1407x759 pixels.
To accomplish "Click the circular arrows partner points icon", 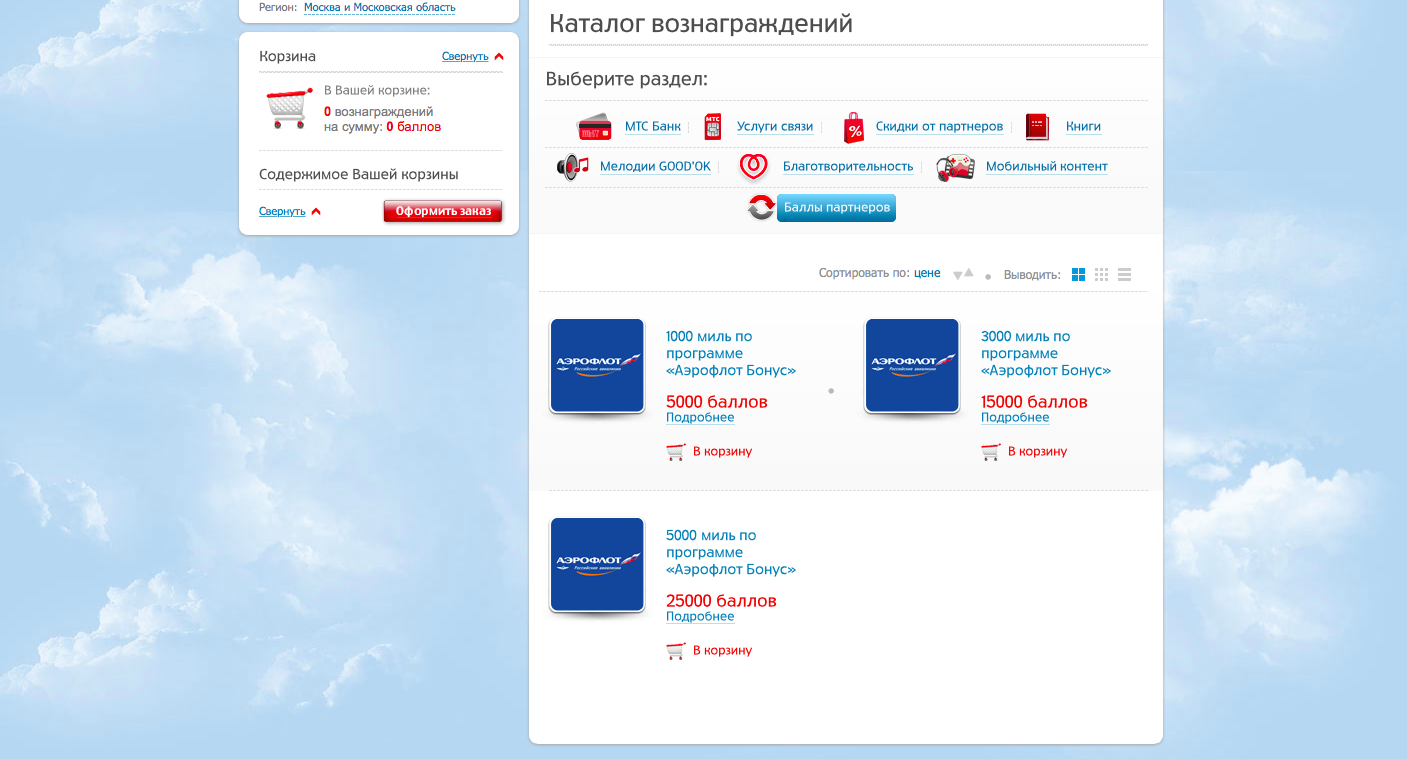I will click(761, 208).
